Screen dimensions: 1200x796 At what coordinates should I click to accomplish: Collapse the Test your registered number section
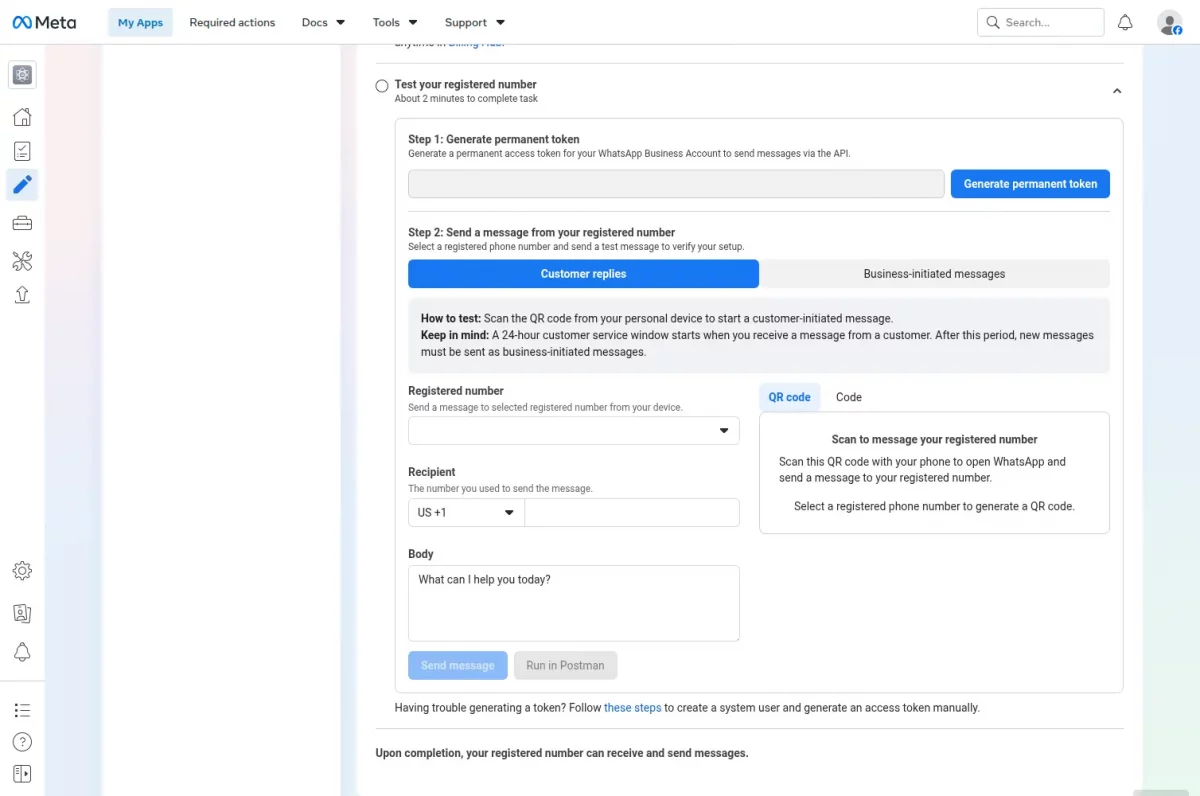point(1117,91)
